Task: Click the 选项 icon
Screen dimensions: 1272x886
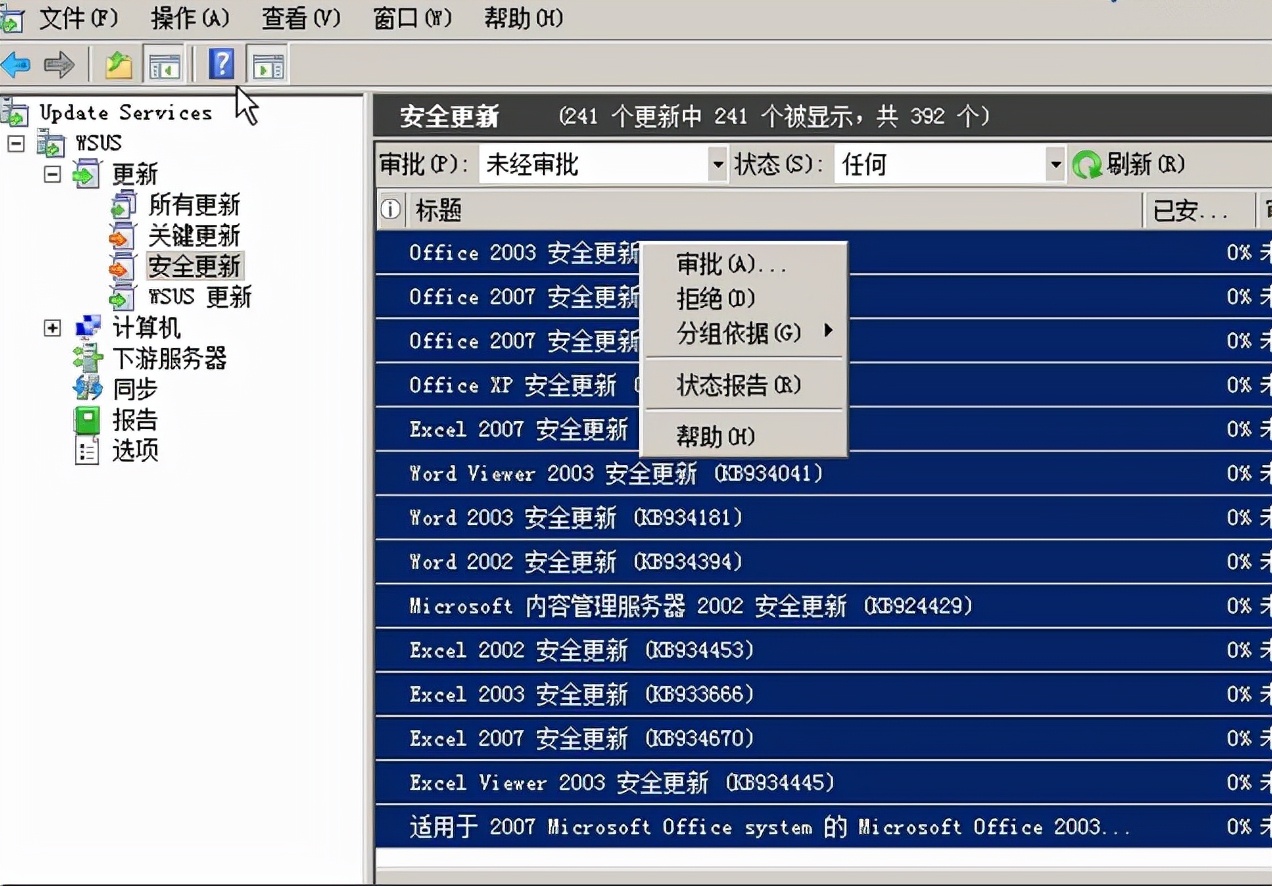Action: 88,450
